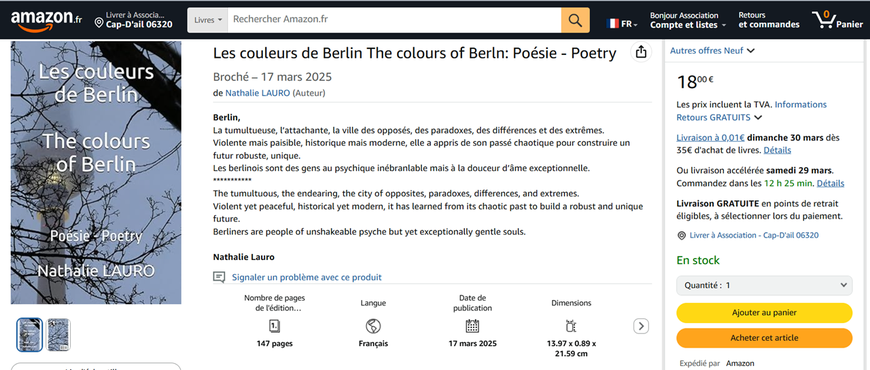Click next arrow in the product details carousel
Viewport: 870px width, 370px height.
[641, 326]
